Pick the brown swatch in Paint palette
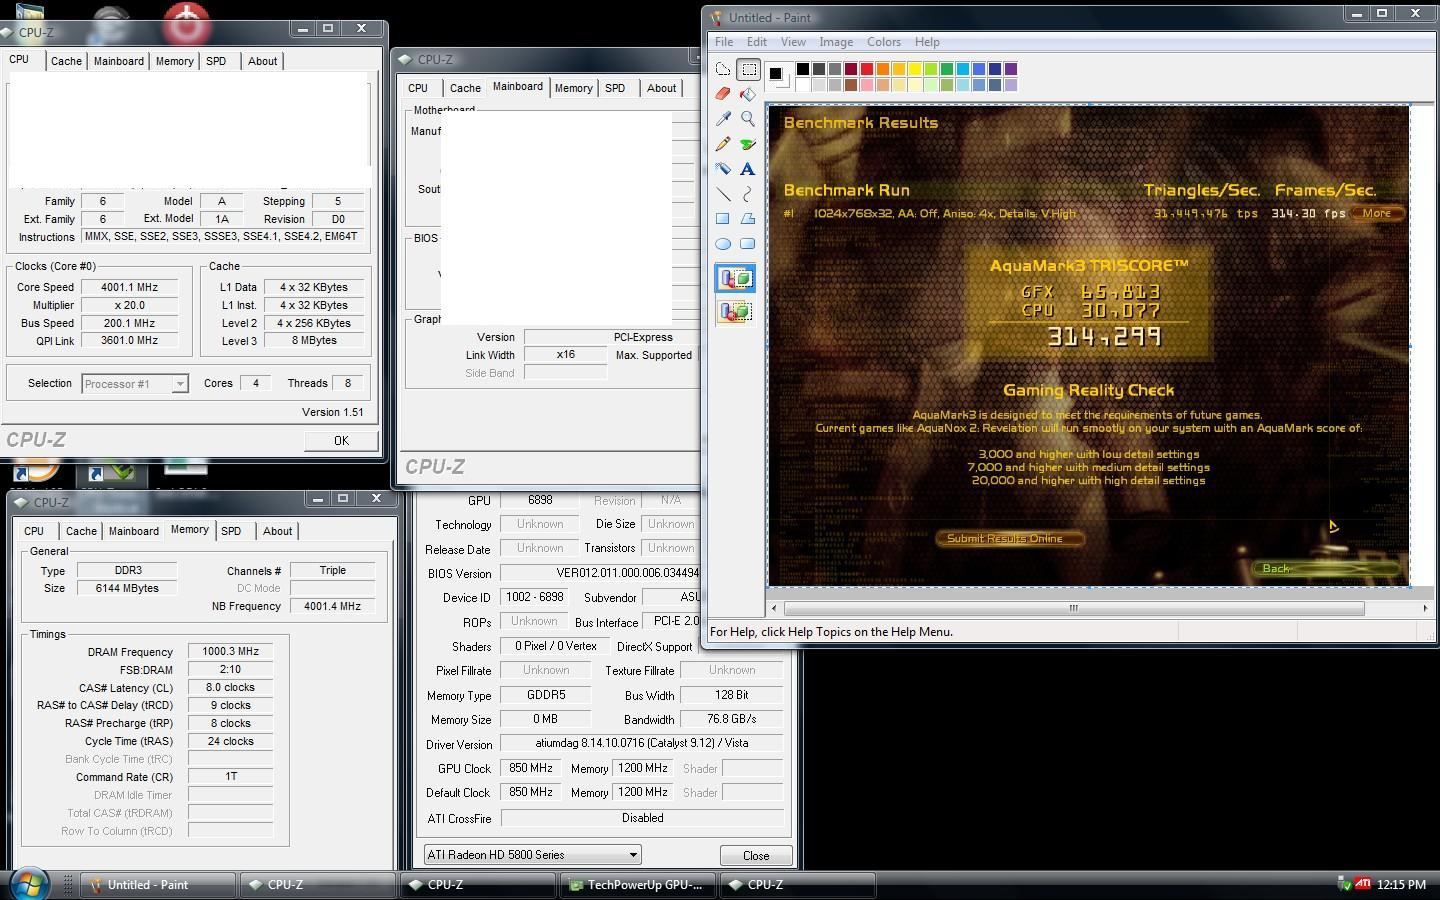 (x=851, y=85)
